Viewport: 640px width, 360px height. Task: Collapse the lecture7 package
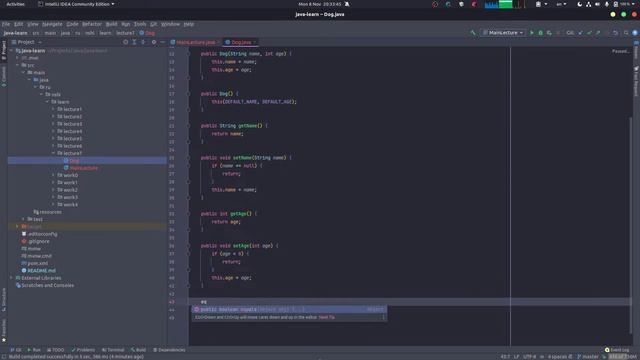tap(53, 153)
